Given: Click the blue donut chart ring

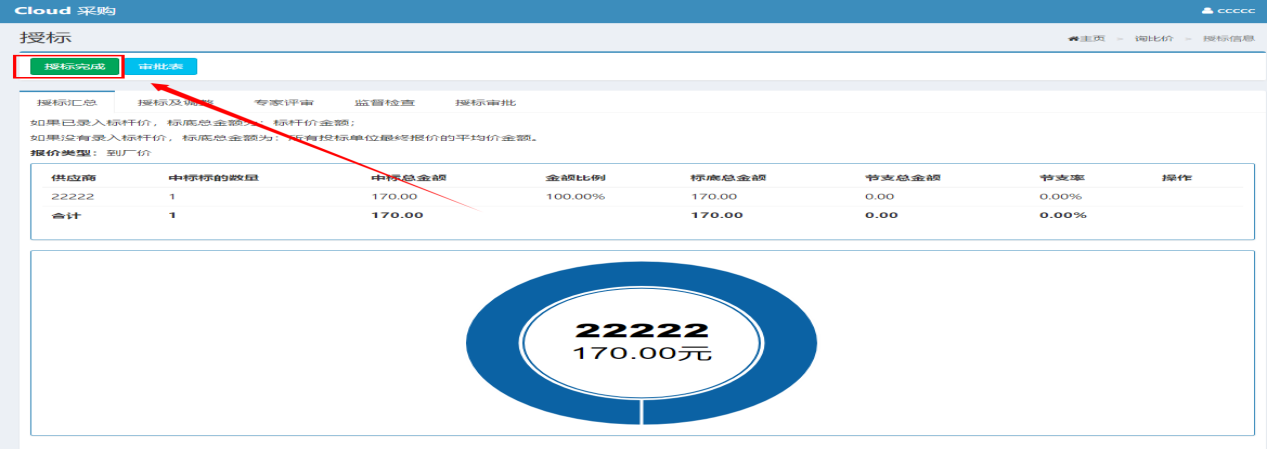Looking at the screenshot, I should coord(493,346).
